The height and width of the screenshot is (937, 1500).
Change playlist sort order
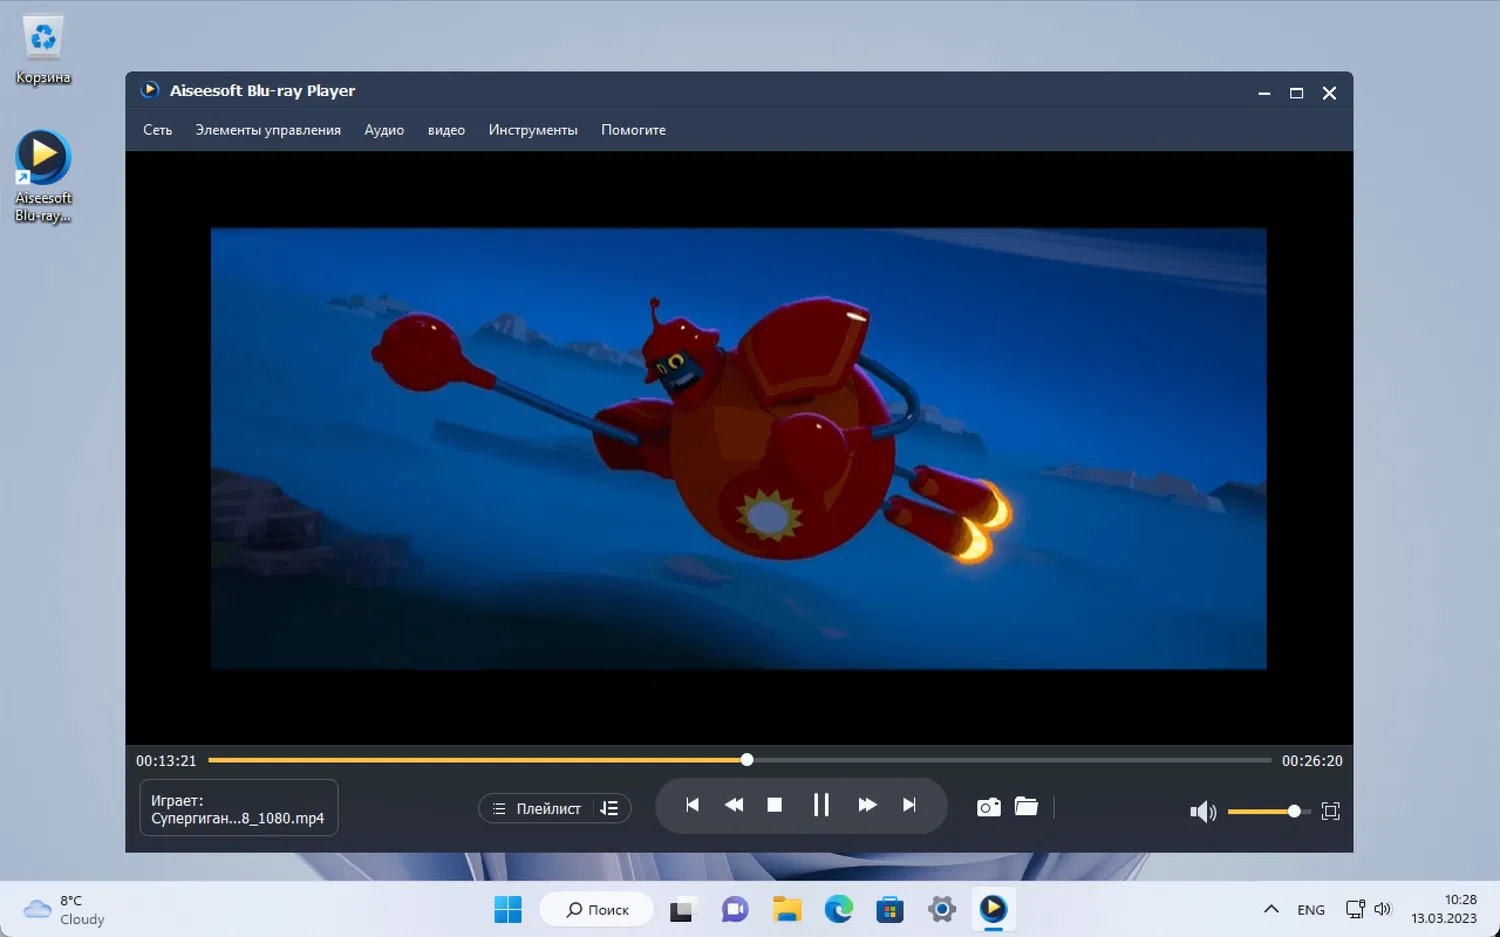click(x=610, y=808)
